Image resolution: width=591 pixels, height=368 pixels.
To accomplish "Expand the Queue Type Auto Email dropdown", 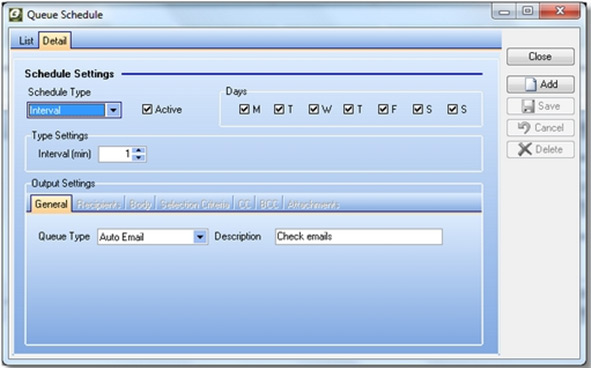I will pos(200,237).
